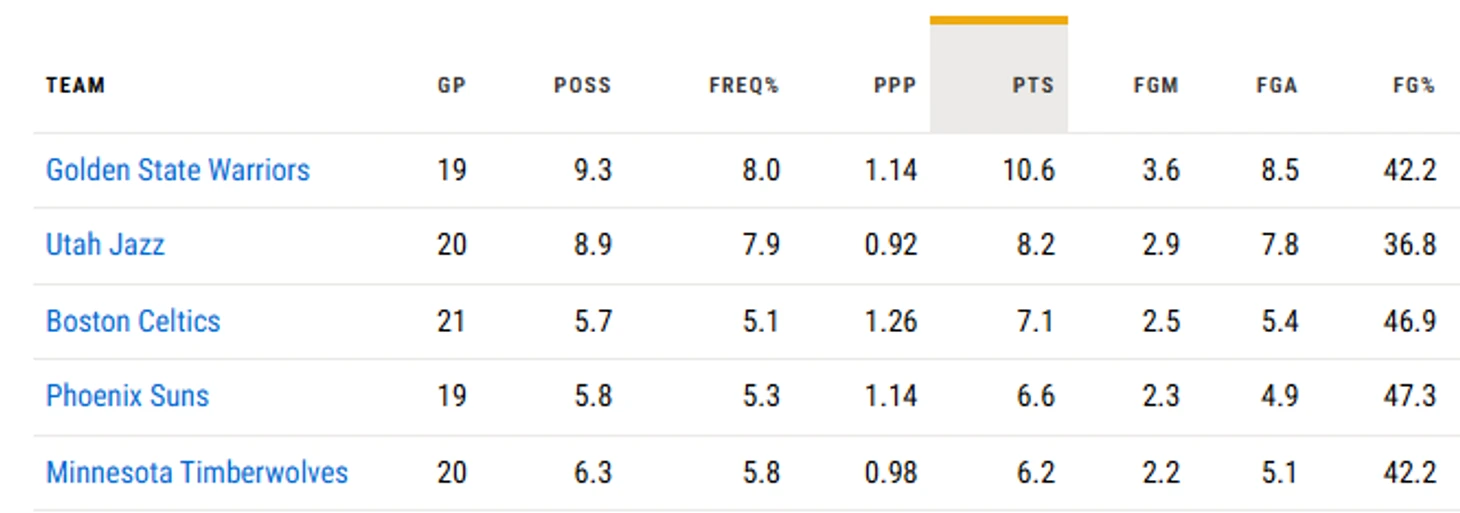
Task: Open the Utah Jazz team page
Action: [x=105, y=245]
